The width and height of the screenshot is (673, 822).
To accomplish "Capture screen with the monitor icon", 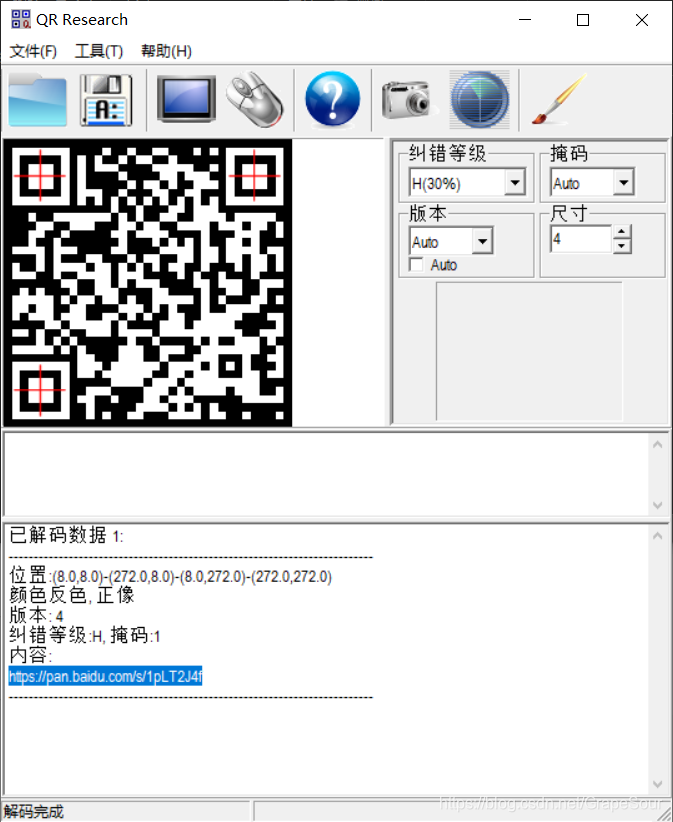I will tap(187, 99).
